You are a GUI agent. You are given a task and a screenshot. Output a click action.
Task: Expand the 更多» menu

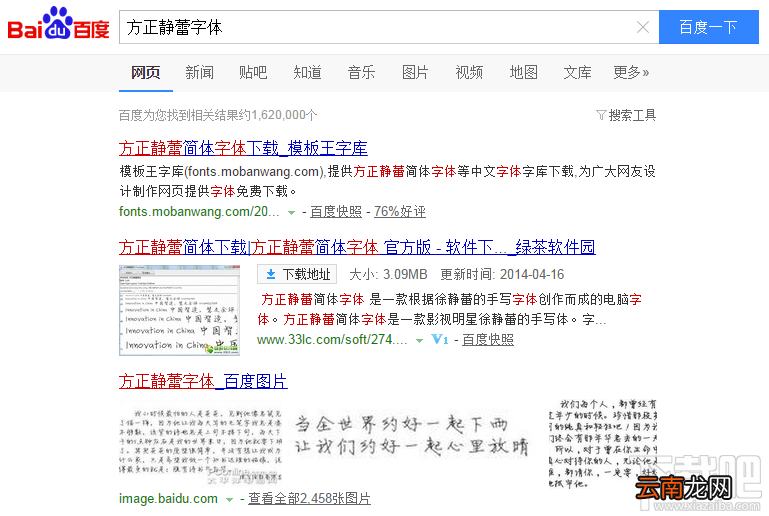tap(631, 73)
